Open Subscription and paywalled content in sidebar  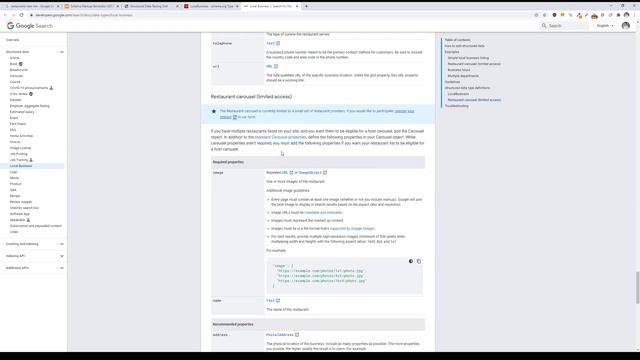pyautogui.click(x=36, y=226)
